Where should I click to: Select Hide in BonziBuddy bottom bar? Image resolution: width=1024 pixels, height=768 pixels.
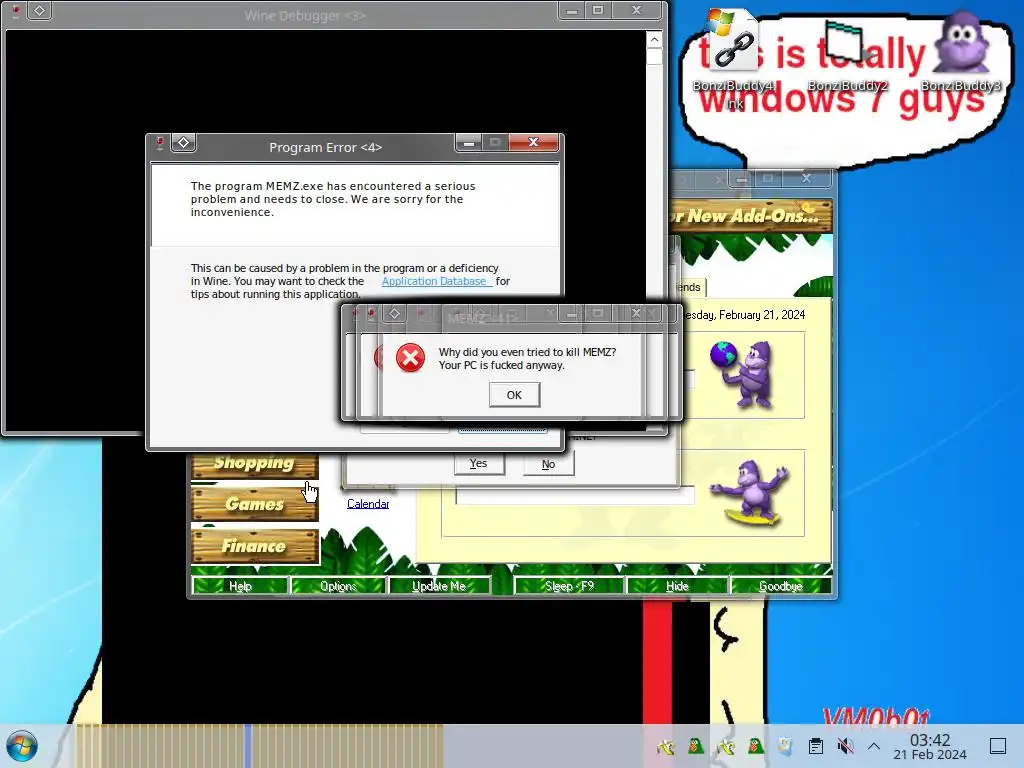point(677,586)
